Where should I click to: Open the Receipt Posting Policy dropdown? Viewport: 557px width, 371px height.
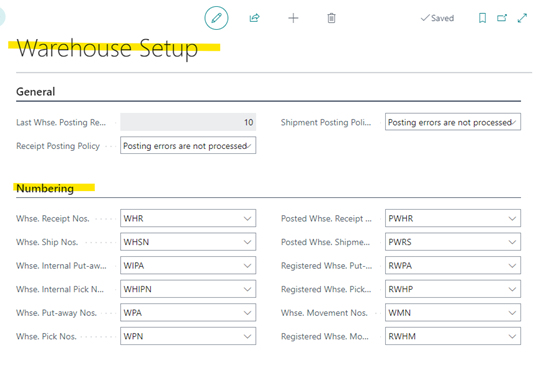coord(188,146)
